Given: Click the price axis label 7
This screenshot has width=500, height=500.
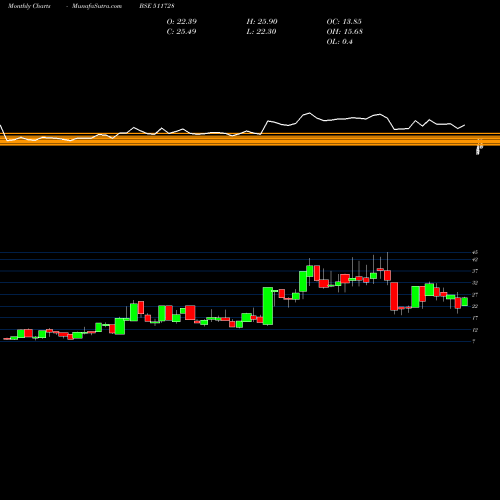Looking at the screenshot, I should pyautogui.click(x=474, y=341).
